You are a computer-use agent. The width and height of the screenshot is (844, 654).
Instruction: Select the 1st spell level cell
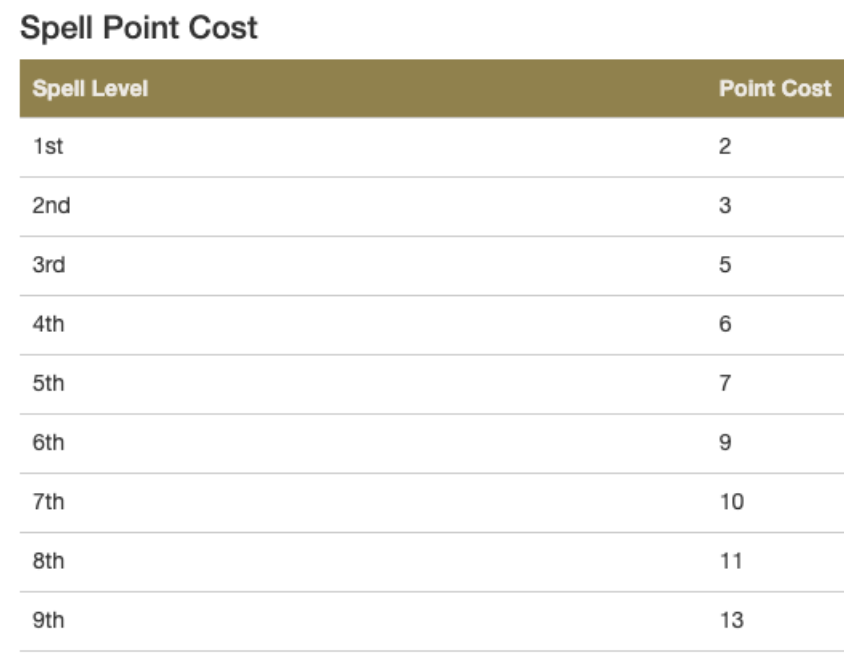tap(48, 147)
